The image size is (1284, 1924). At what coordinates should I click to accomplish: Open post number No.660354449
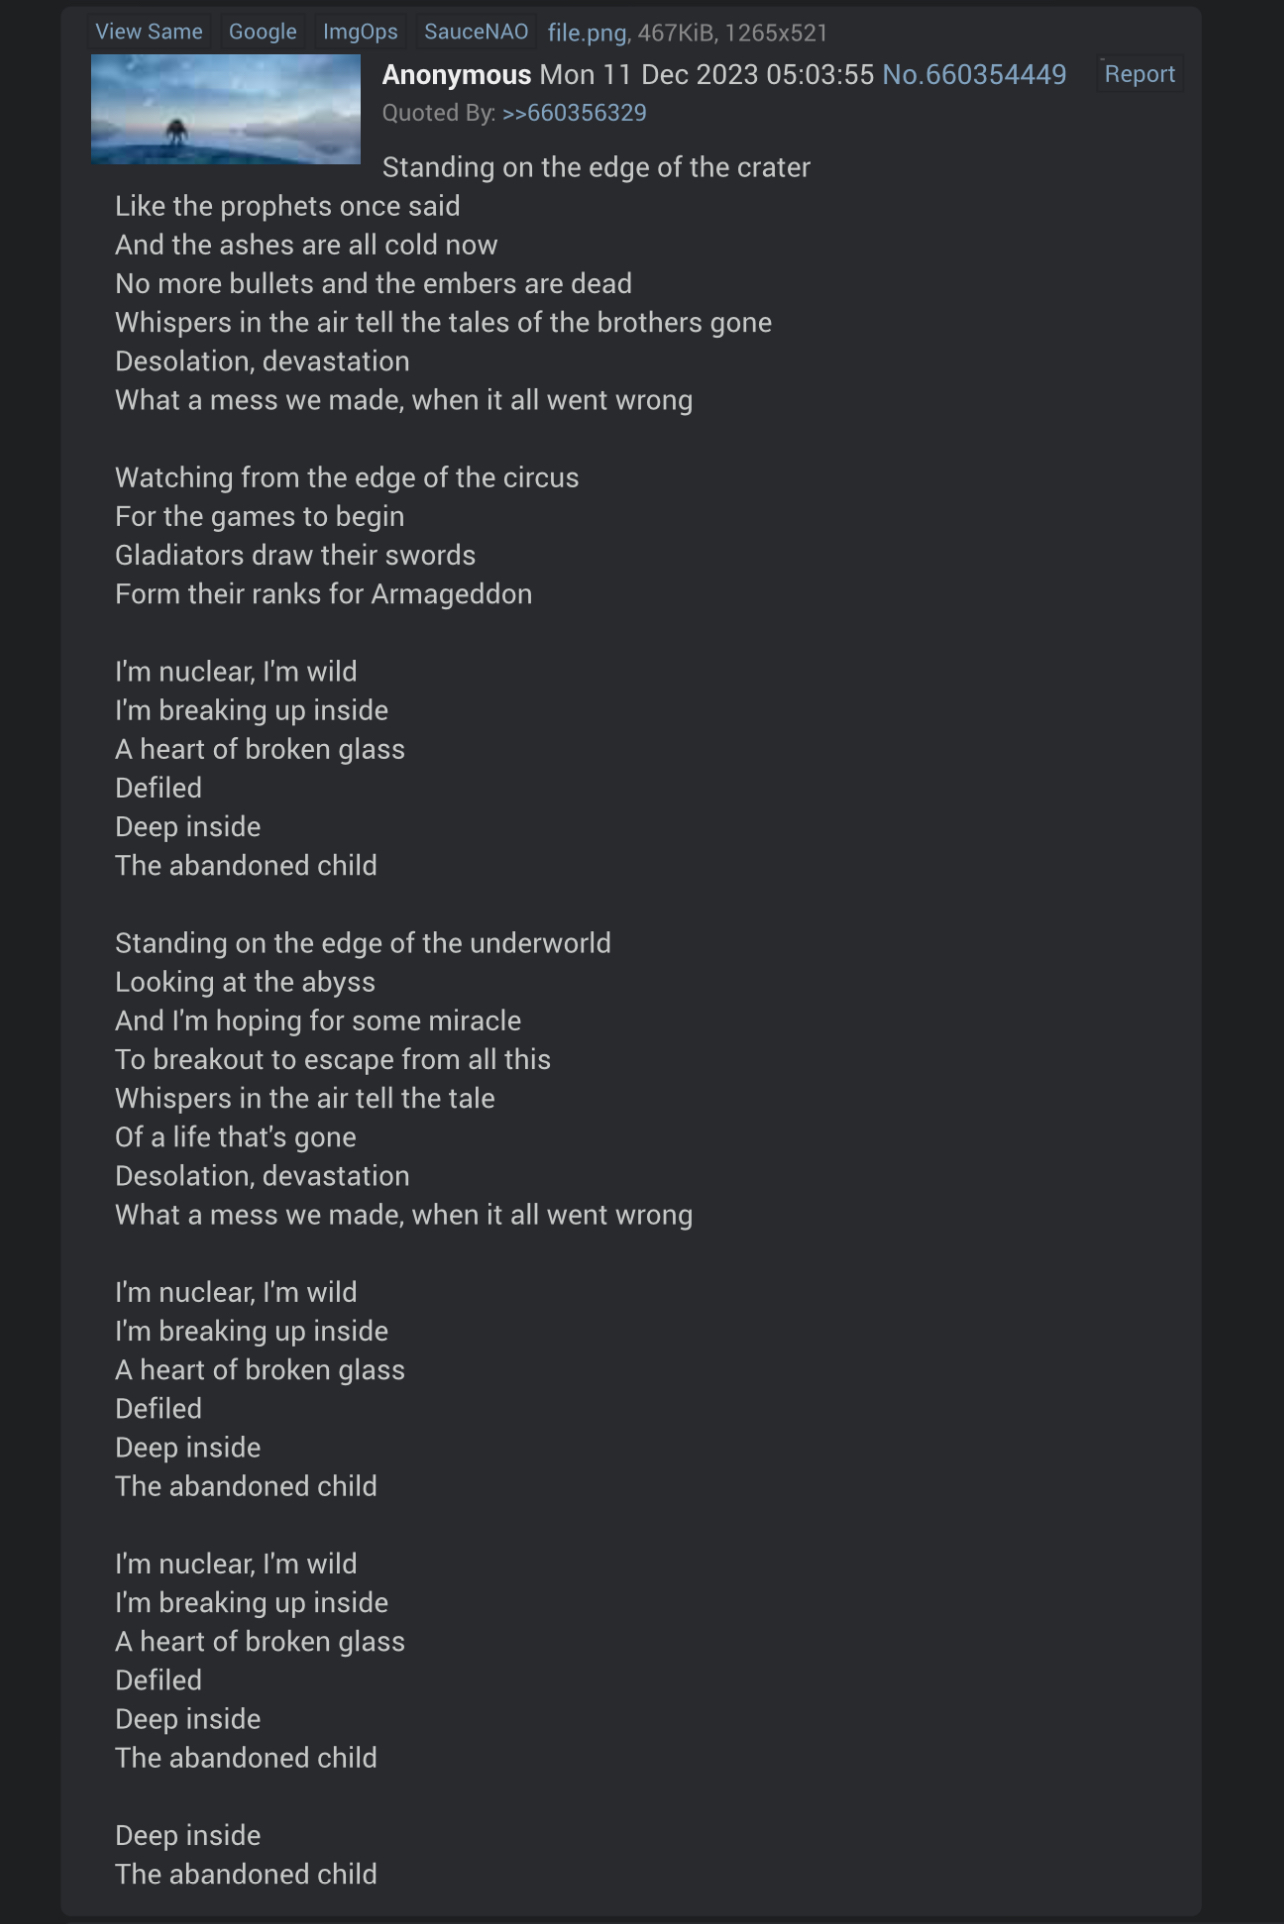[x=974, y=75]
